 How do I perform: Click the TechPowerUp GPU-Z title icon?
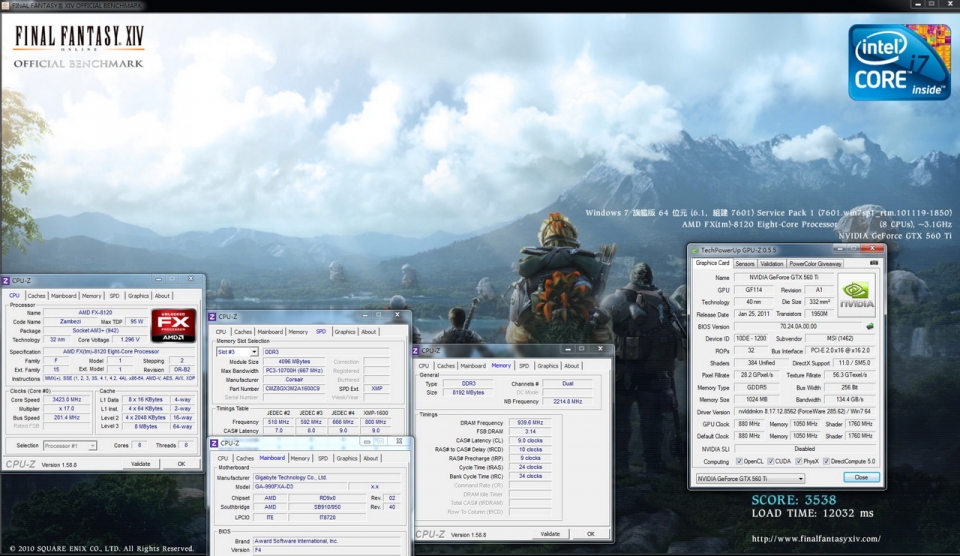(x=696, y=249)
